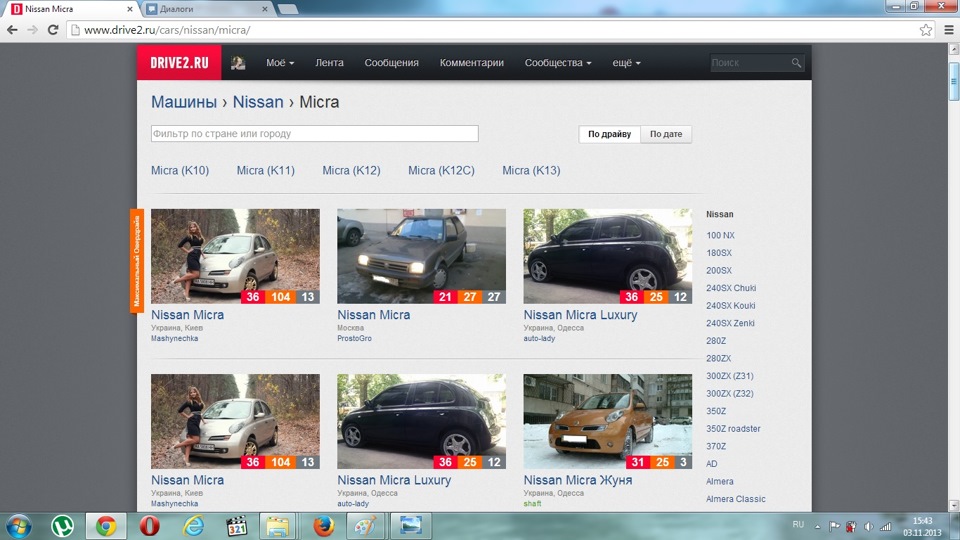Click the browser forward arrow
The image size is (960, 540).
click(32, 29)
